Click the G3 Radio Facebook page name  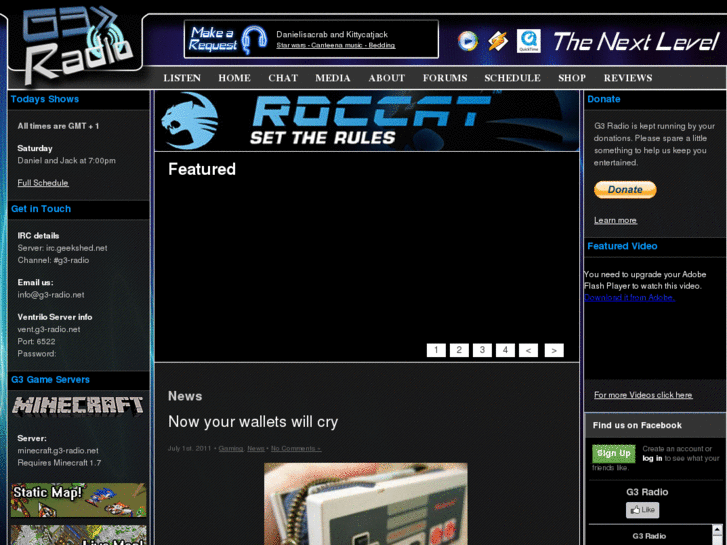647,492
